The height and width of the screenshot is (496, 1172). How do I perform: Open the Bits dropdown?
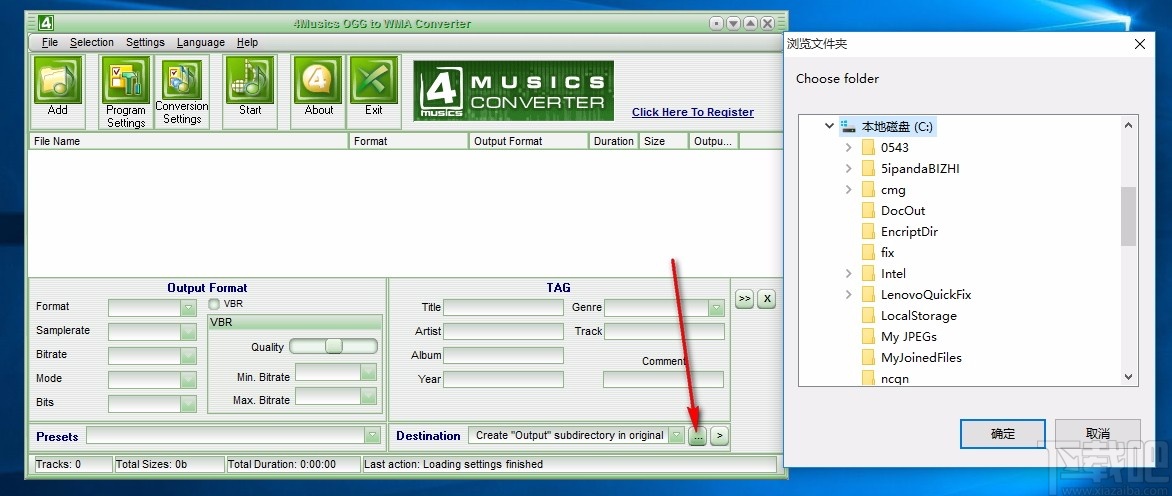click(188, 403)
